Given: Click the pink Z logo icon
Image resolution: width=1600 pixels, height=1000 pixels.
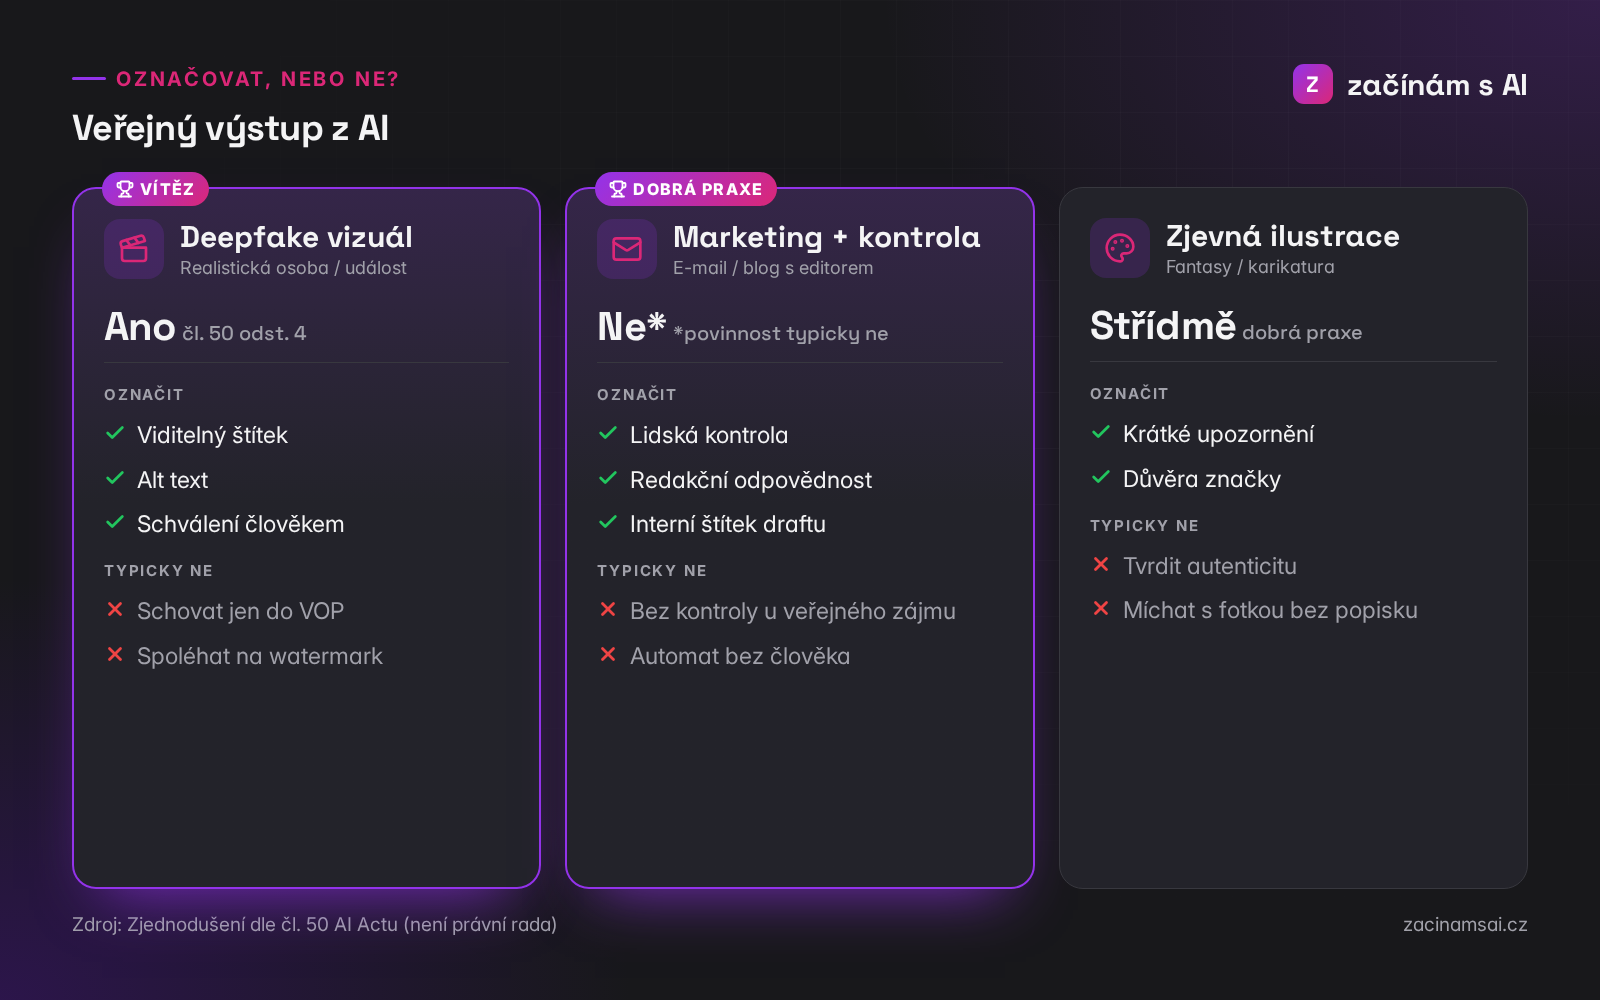Looking at the screenshot, I should [x=1312, y=84].
